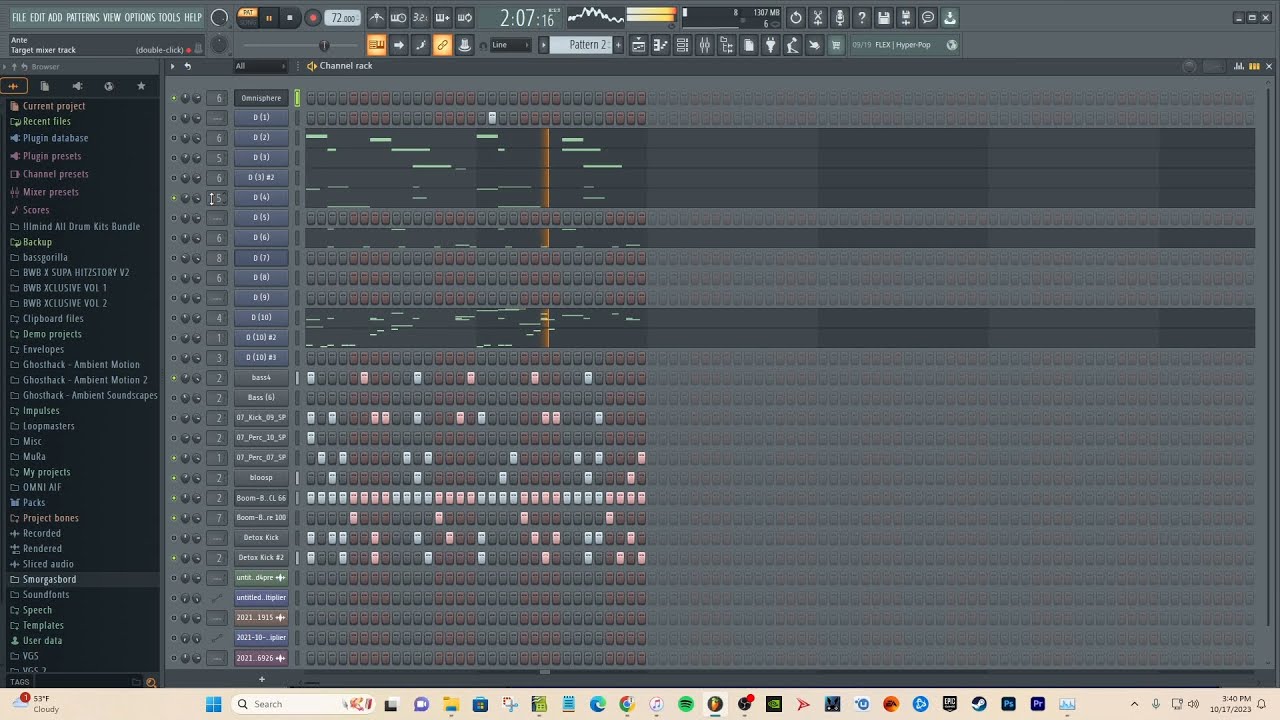Open the plugin picker plug icon
Image resolution: width=1280 pixels, height=720 pixels.
click(770, 45)
